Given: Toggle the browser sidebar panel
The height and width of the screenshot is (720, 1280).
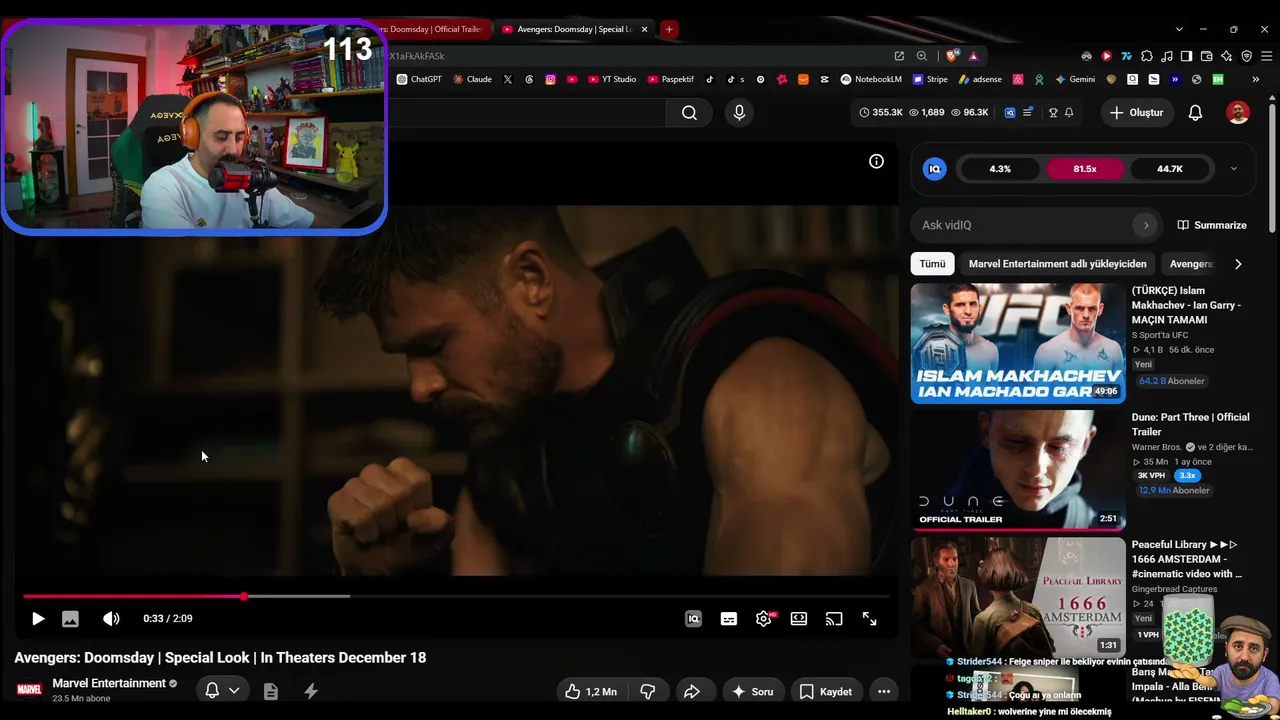Looking at the screenshot, I should coord(1186,56).
